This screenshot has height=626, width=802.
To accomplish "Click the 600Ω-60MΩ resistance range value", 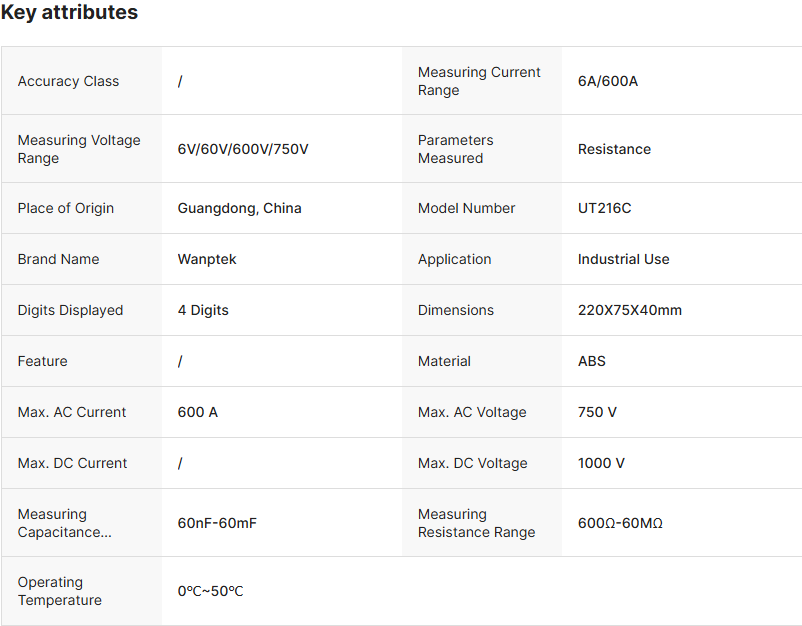I will 620,523.
